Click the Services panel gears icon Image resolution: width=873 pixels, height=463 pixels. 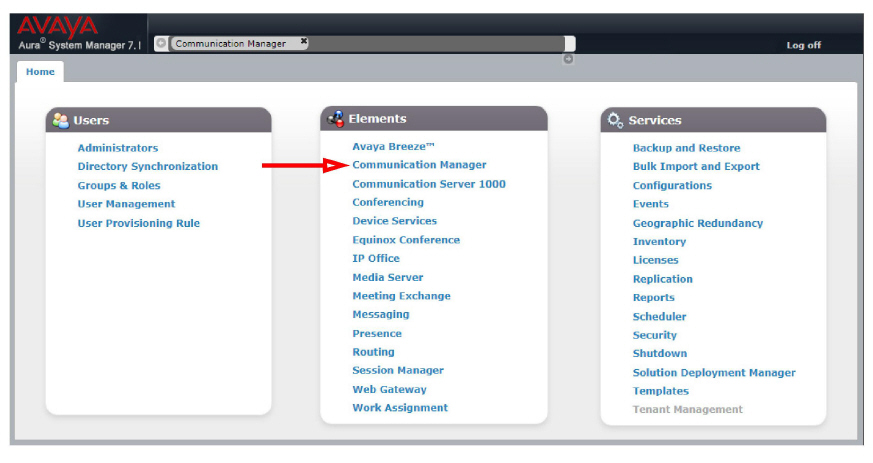point(615,120)
